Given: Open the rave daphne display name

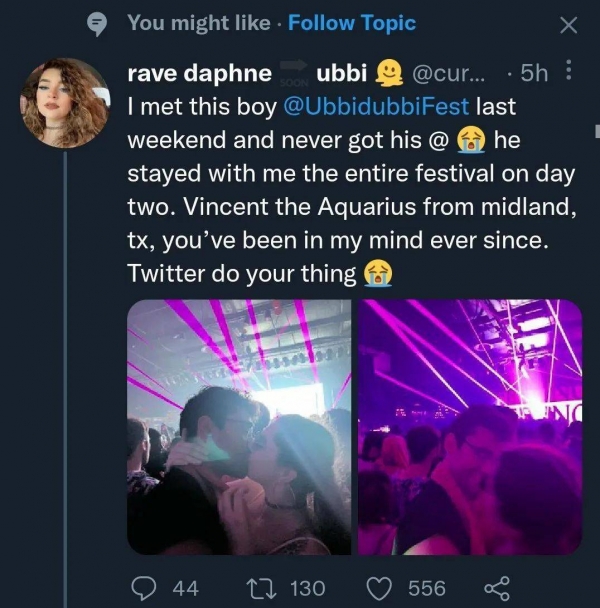Looking at the screenshot, I should pos(200,74).
